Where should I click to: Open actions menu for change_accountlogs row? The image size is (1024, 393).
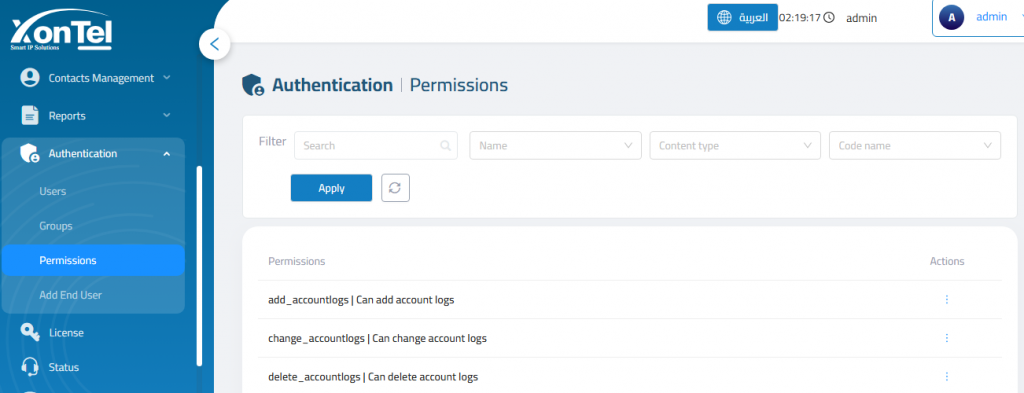coord(946,338)
